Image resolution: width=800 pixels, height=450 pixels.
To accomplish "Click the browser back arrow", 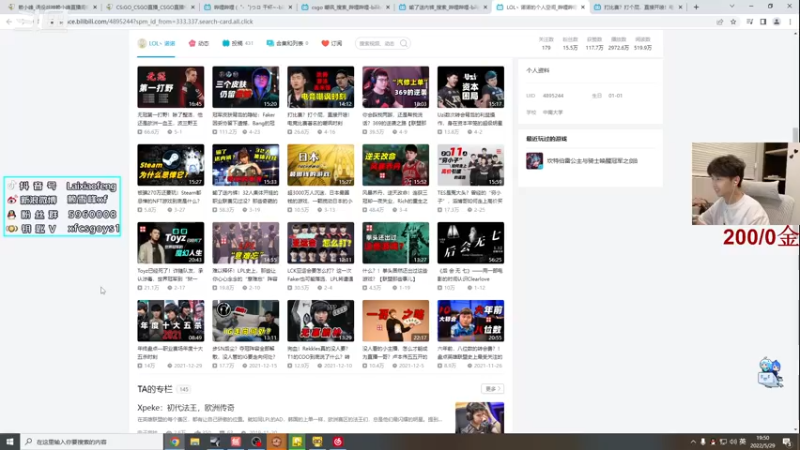I will pos(9,22).
